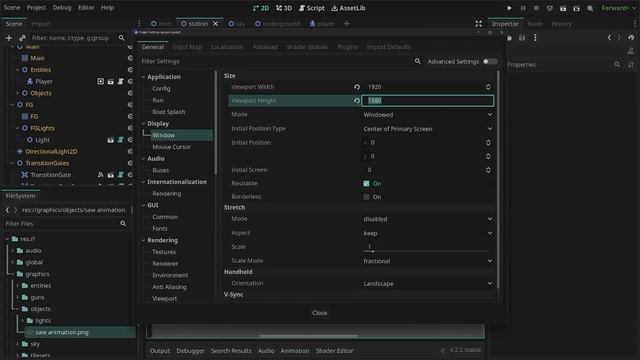Switch to the Input Map tab
The width and height of the screenshot is (640, 360).
click(187, 47)
